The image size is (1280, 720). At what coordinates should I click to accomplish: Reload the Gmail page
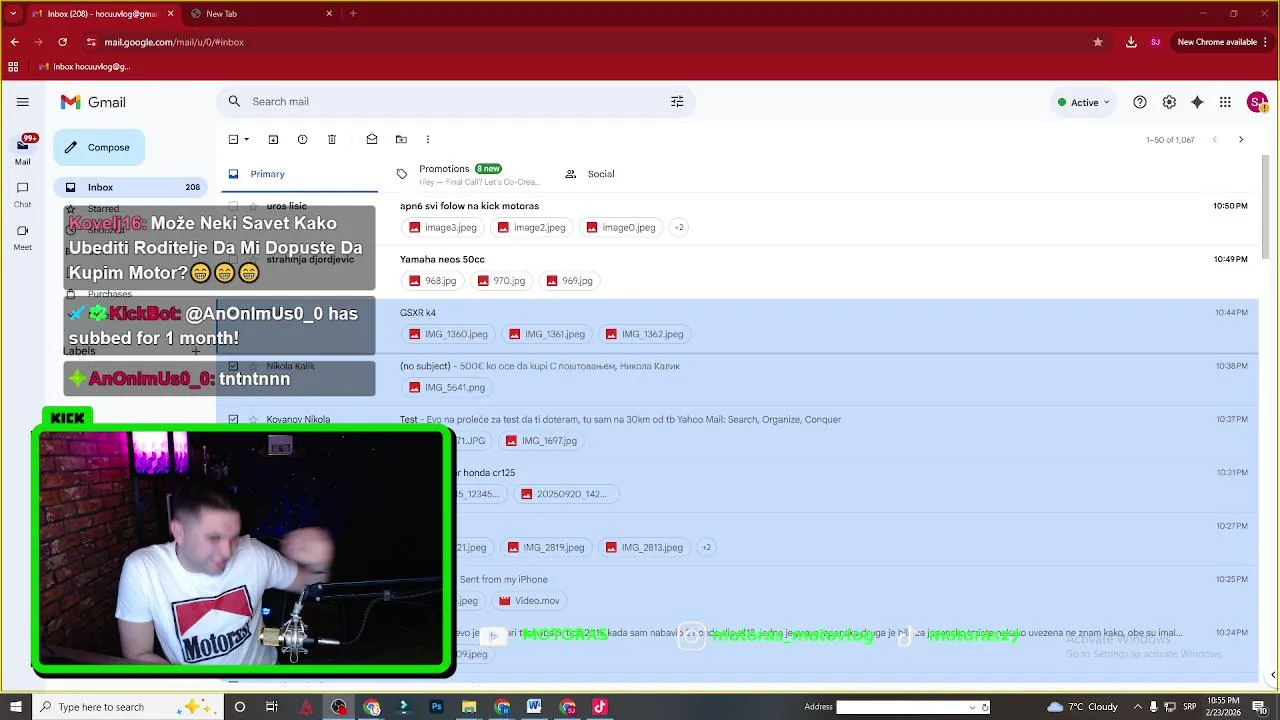pyautogui.click(x=63, y=42)
